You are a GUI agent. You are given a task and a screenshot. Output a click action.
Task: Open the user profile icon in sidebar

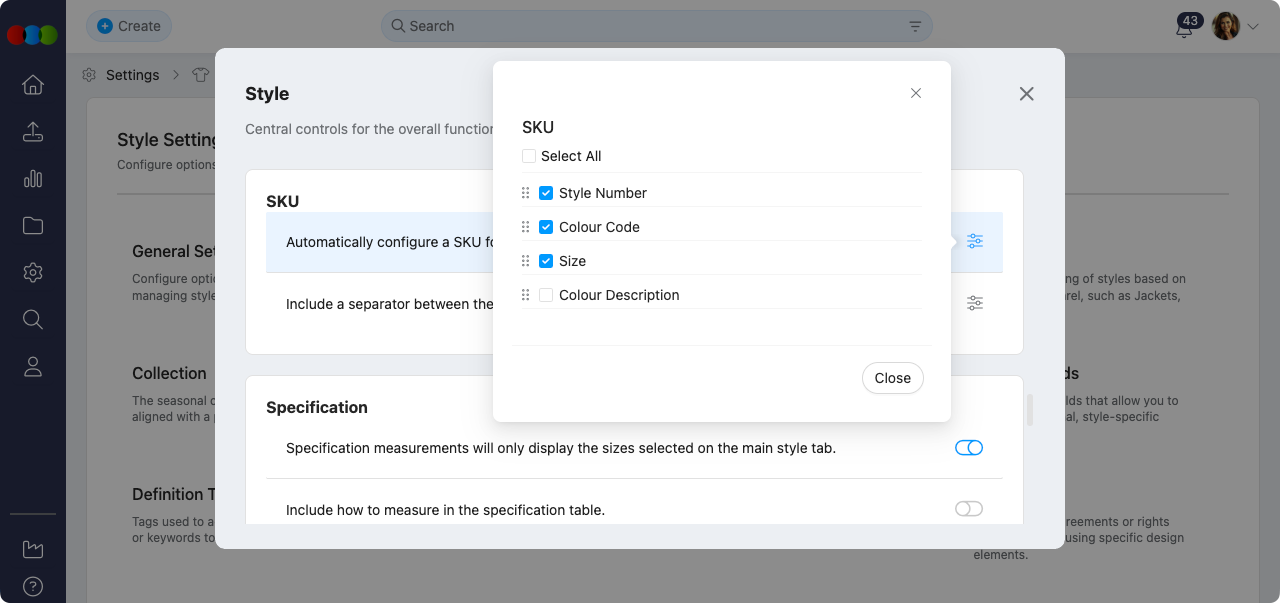(x=33, y=367)
